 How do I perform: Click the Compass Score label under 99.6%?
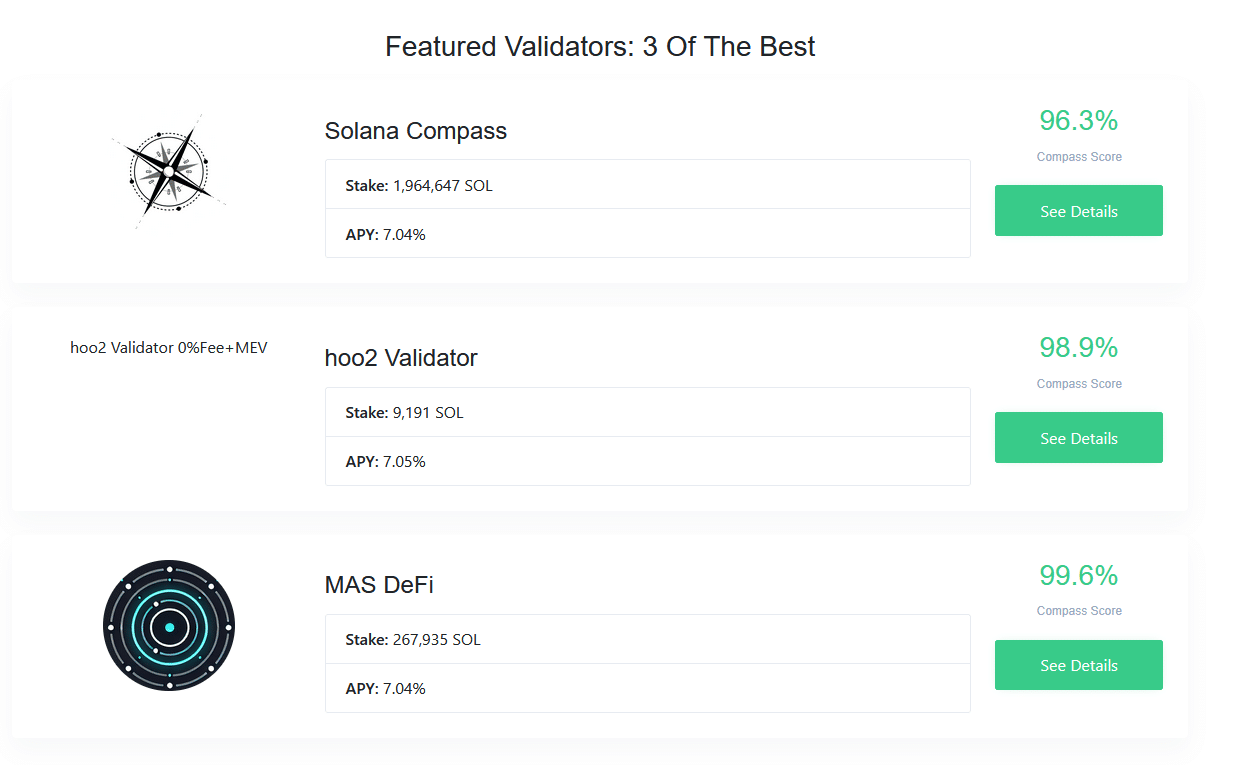tap(1079, 611)
